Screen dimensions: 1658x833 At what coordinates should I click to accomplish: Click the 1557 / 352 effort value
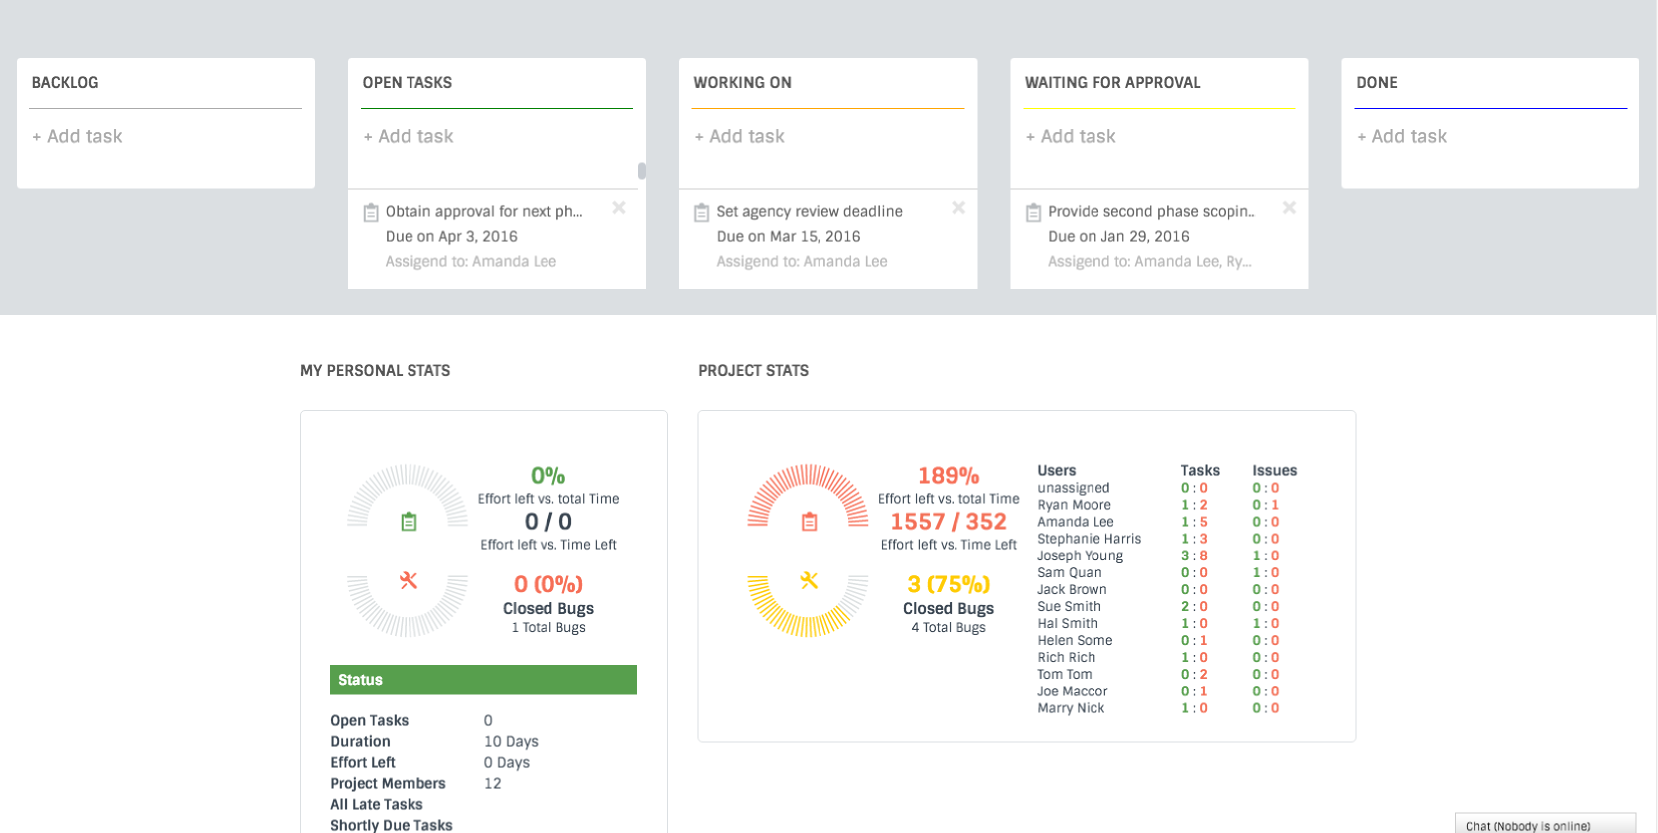click(948, 522)
